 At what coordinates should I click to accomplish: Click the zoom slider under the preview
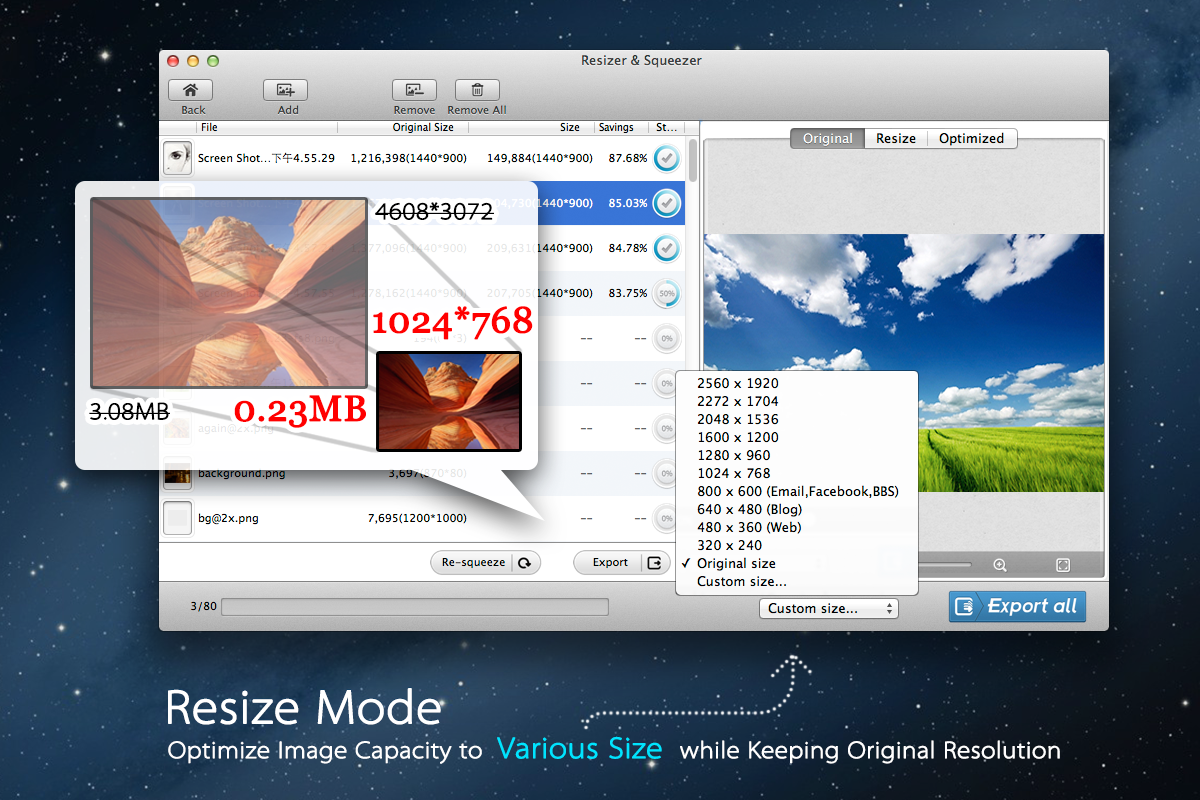pyautogui.click(x=944, y=565)
